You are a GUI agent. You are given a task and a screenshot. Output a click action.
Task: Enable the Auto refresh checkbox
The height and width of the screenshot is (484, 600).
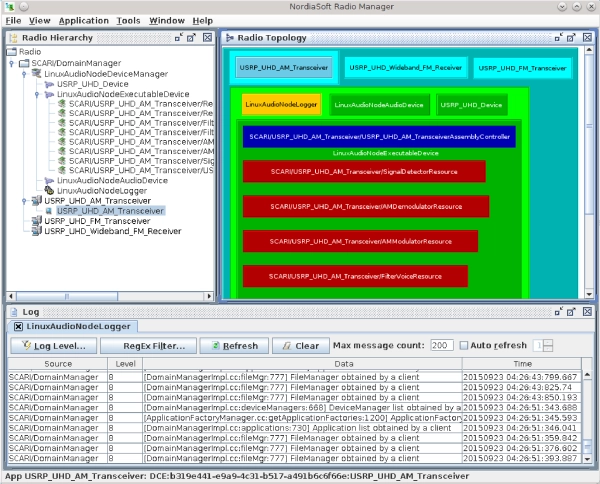click(x=463, y=345)
